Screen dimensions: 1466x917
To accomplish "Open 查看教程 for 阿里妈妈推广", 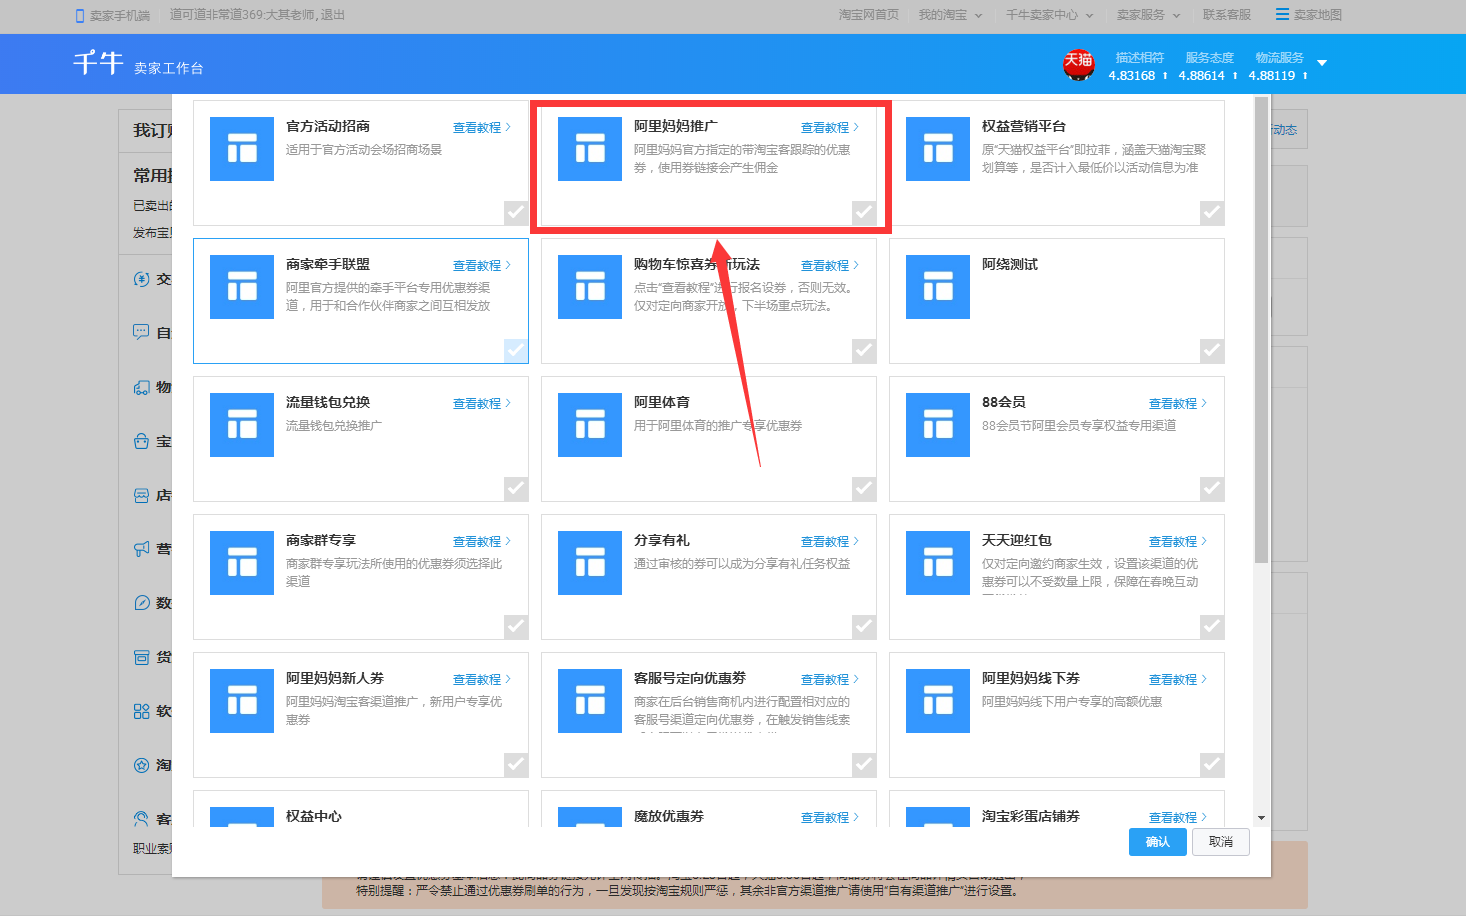I will 830,128.
